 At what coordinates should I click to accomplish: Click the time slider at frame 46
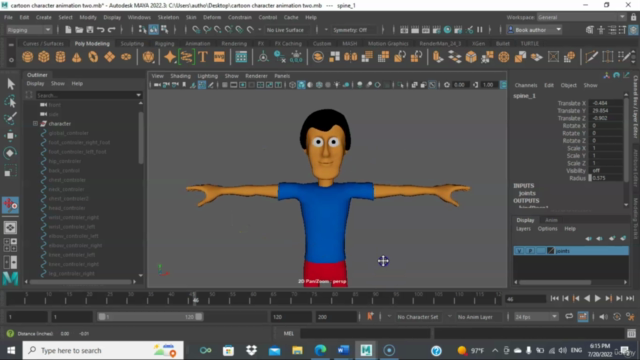195,299
